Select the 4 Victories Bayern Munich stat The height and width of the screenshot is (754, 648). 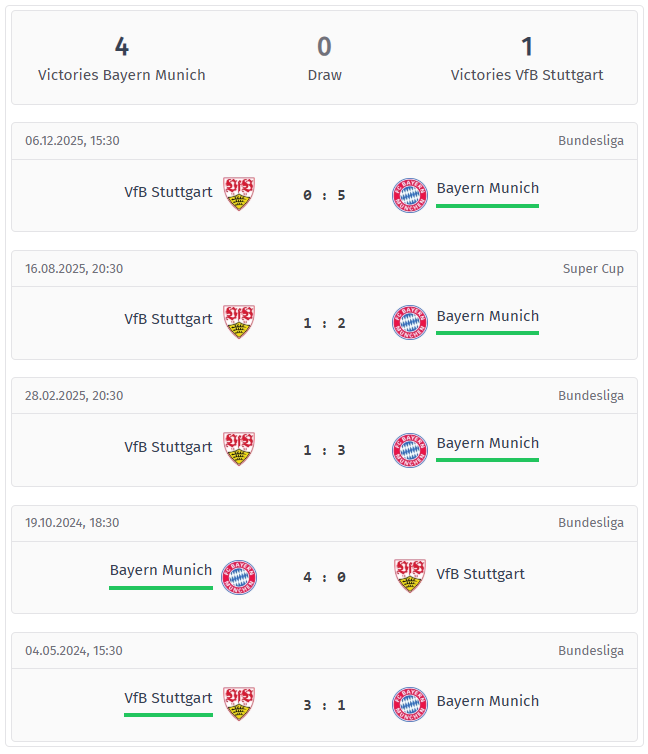(122, 59)
